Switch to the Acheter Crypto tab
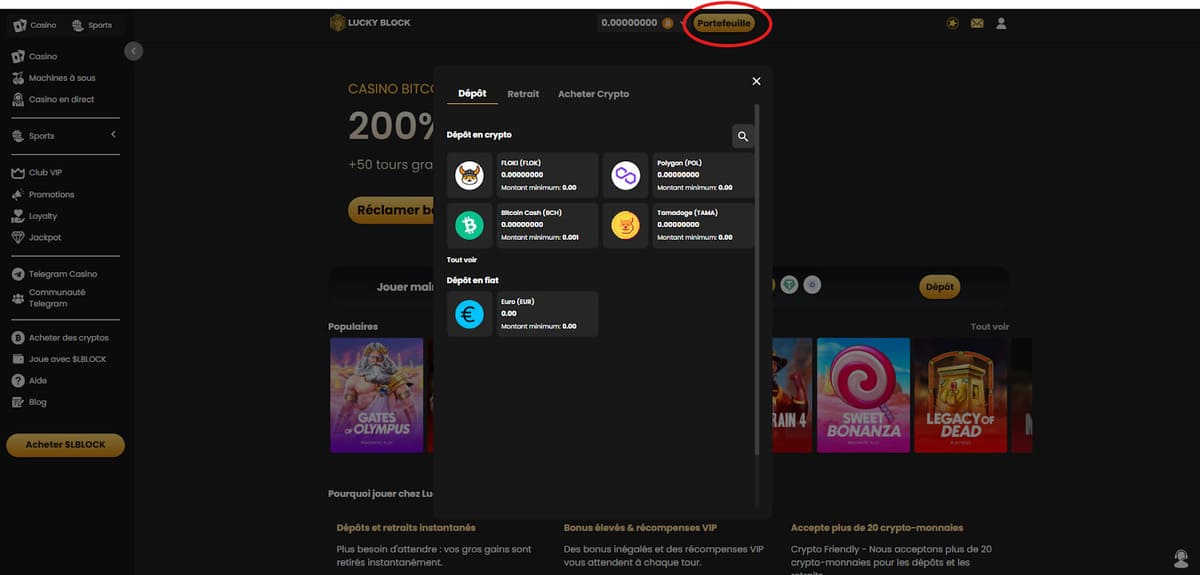1200x575 pixels. 593,94
